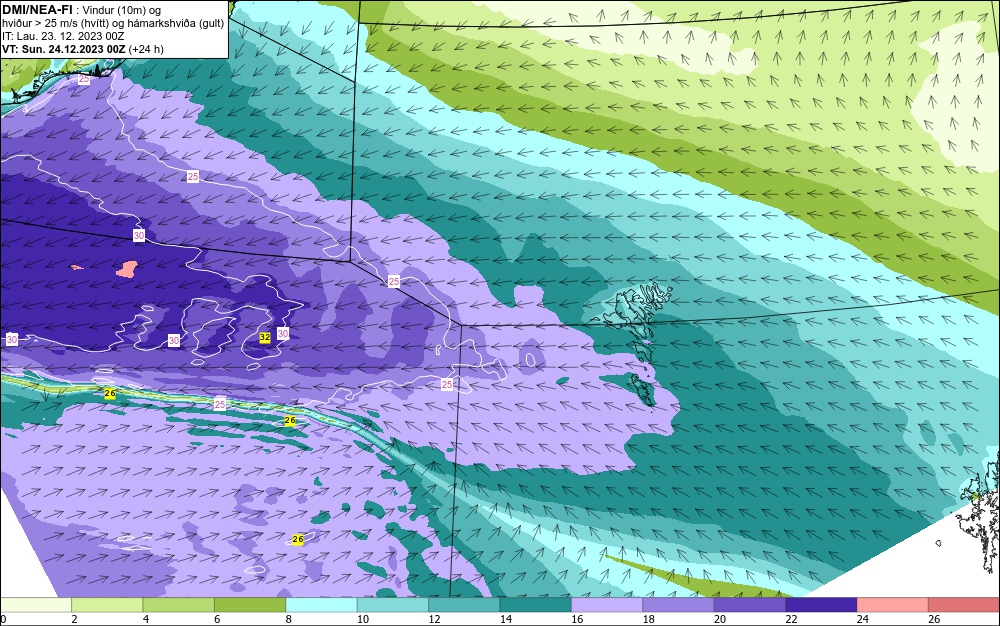Viewport: 1000px width, 626px height.
Task: Click the 22–24 m/s deep indigo legend swatch
Action: [821, 605]
